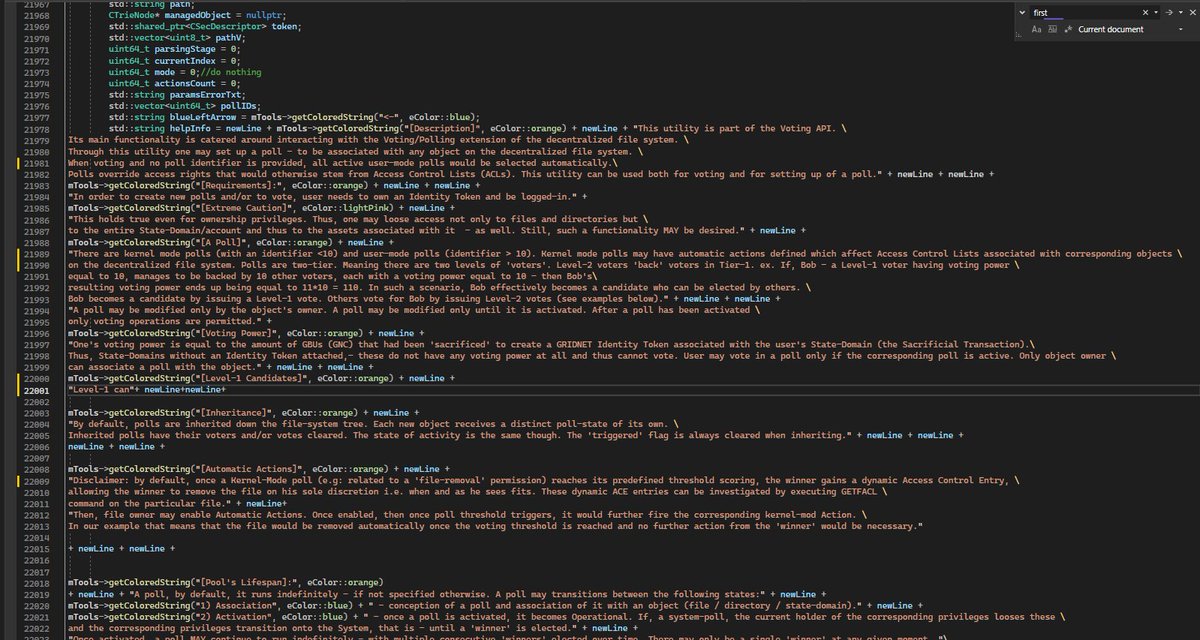Toggle Match case (Aa)

point(1037,30)
